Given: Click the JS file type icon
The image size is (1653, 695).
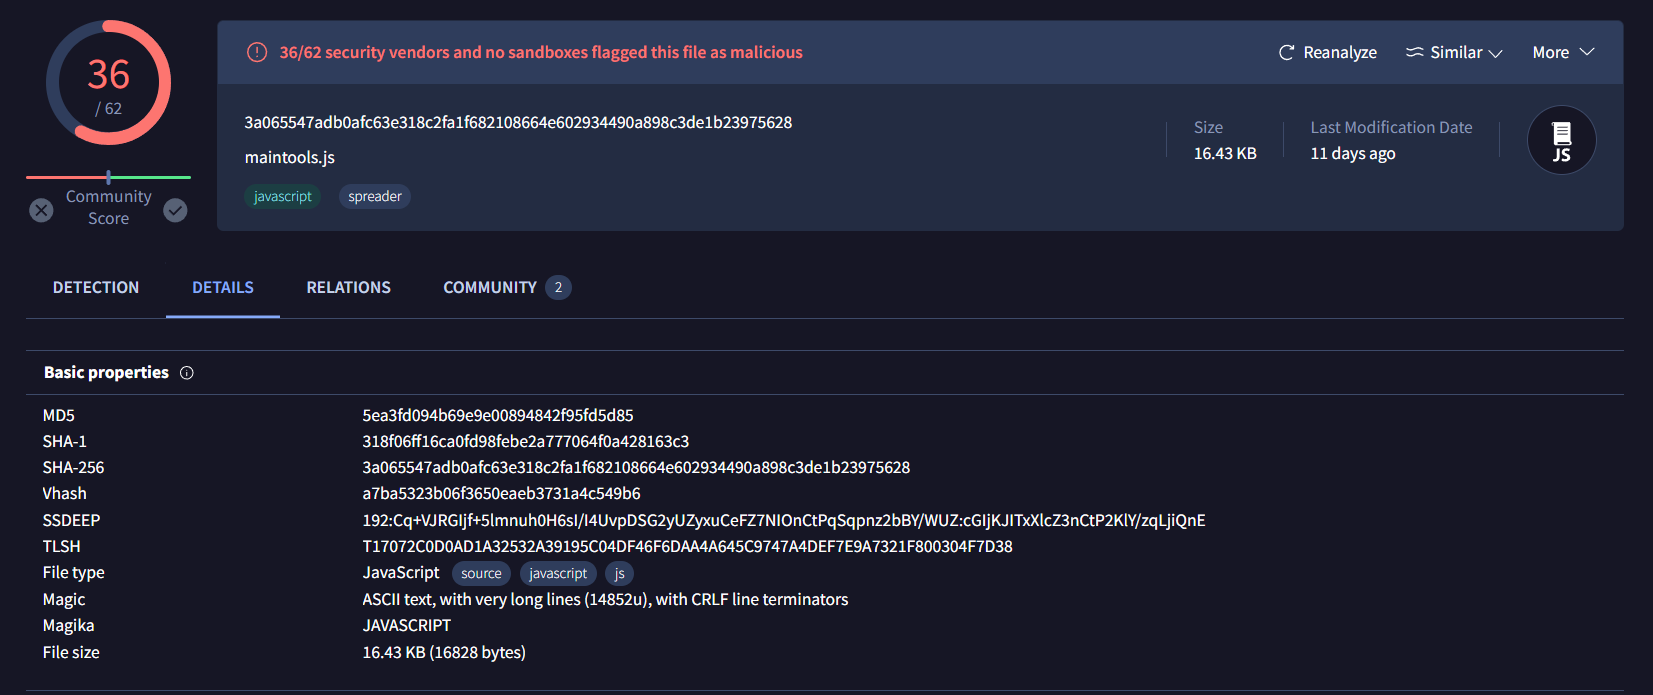Looking at the screenshot, I should point(1561,141).
